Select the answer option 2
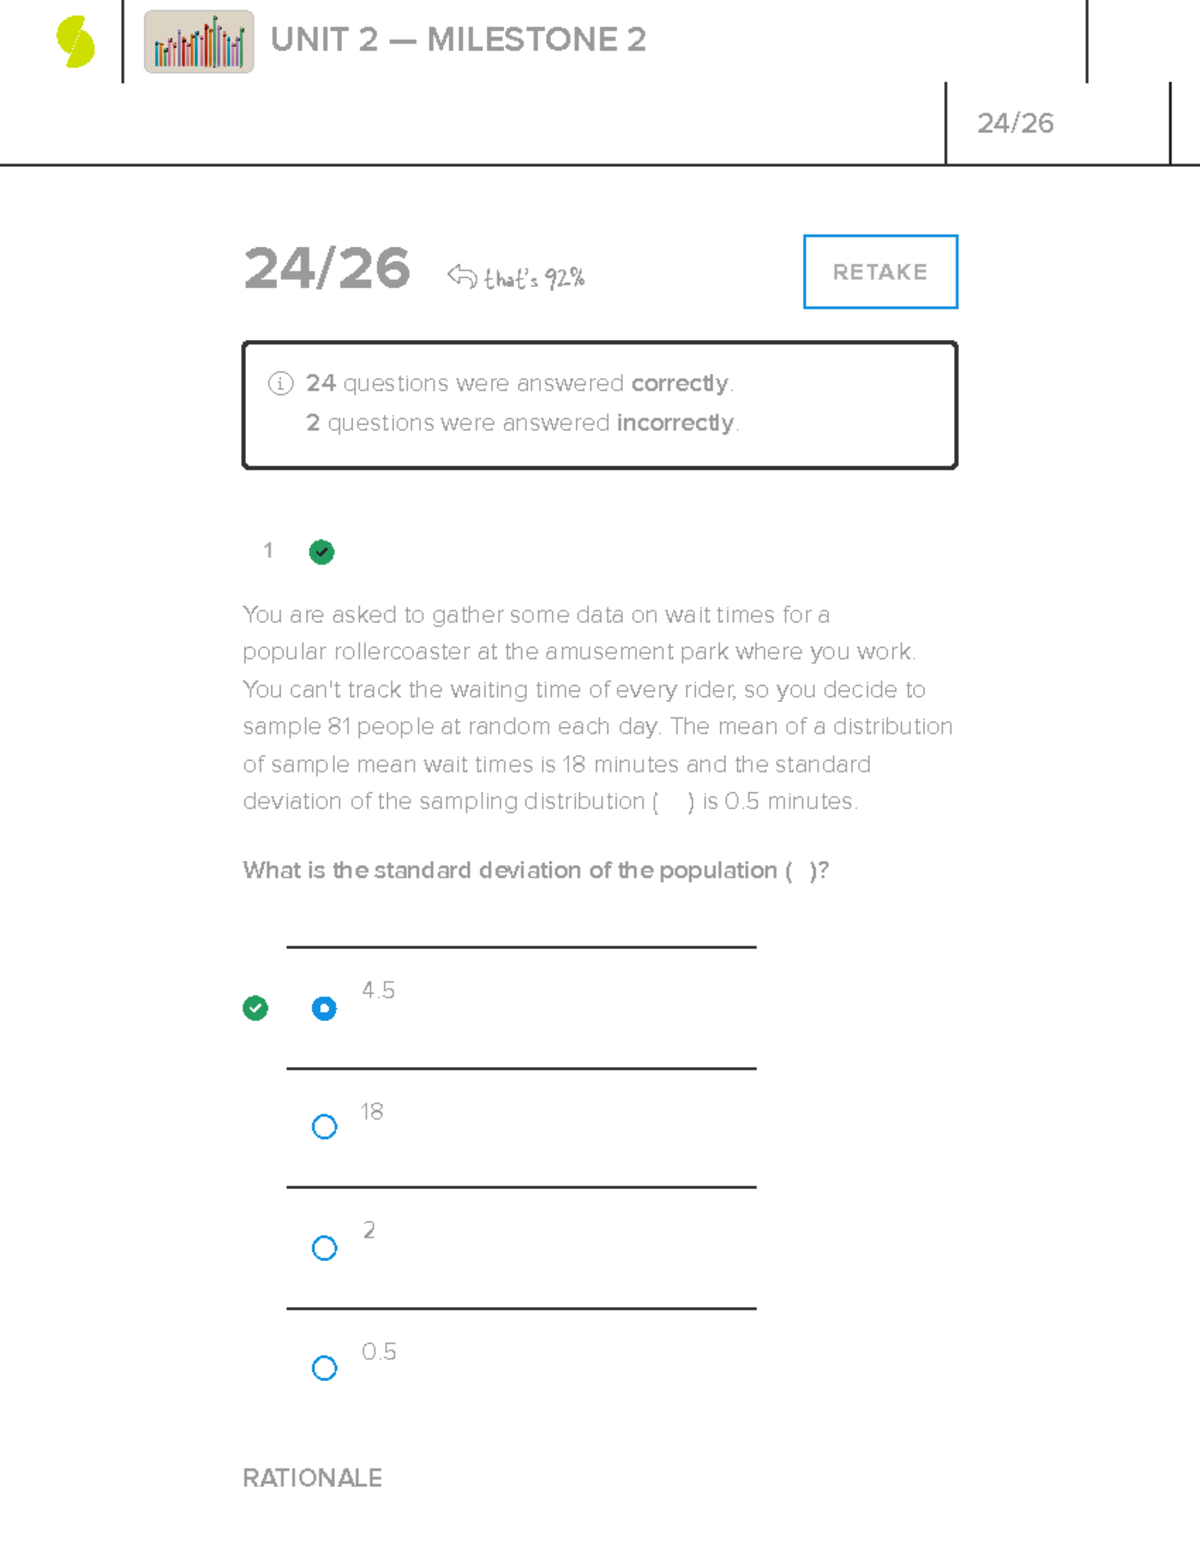Image resolution: width=1200 pixels, height=1553 pixels. point(324,1247)
